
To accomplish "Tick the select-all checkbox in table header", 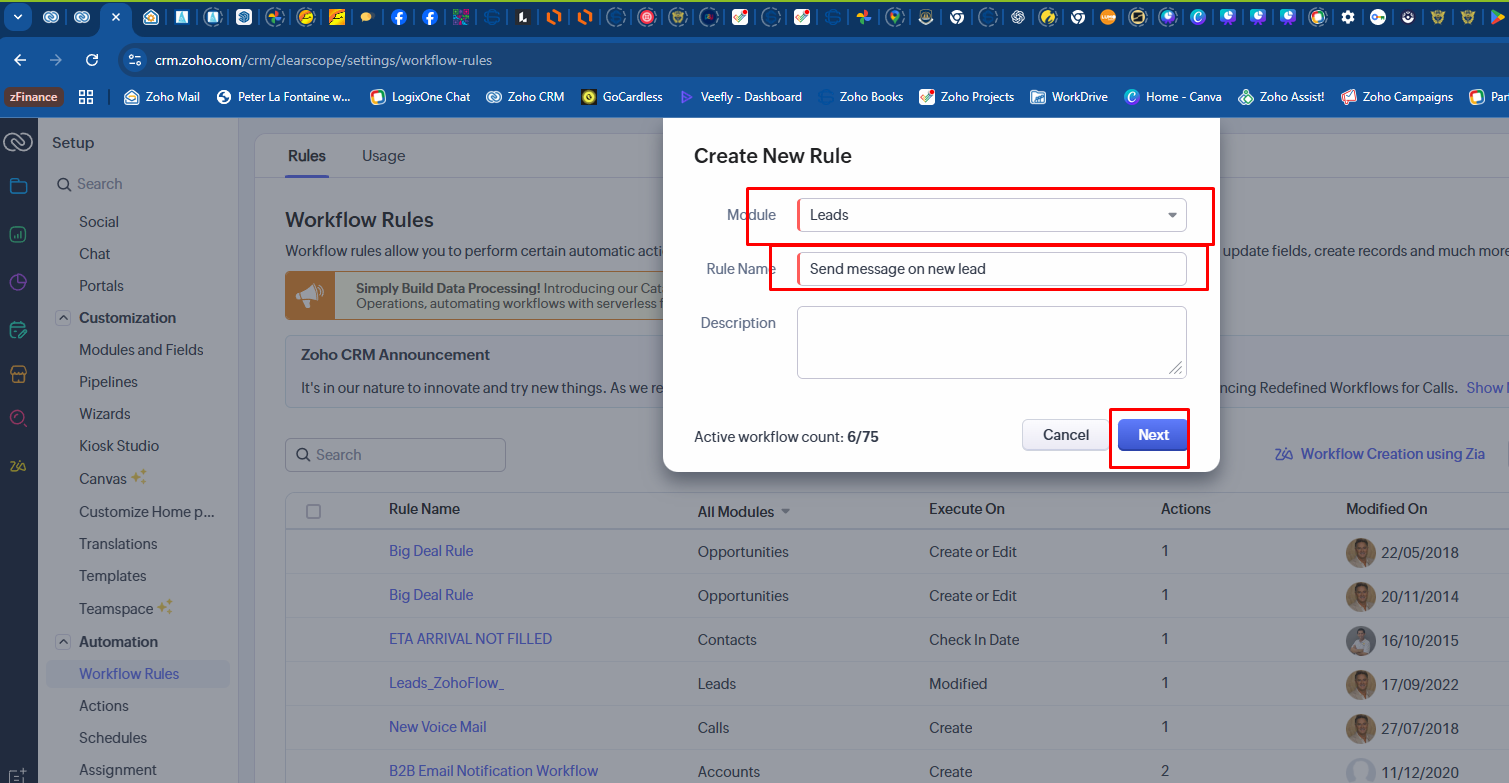I will [x=314, y=511].
